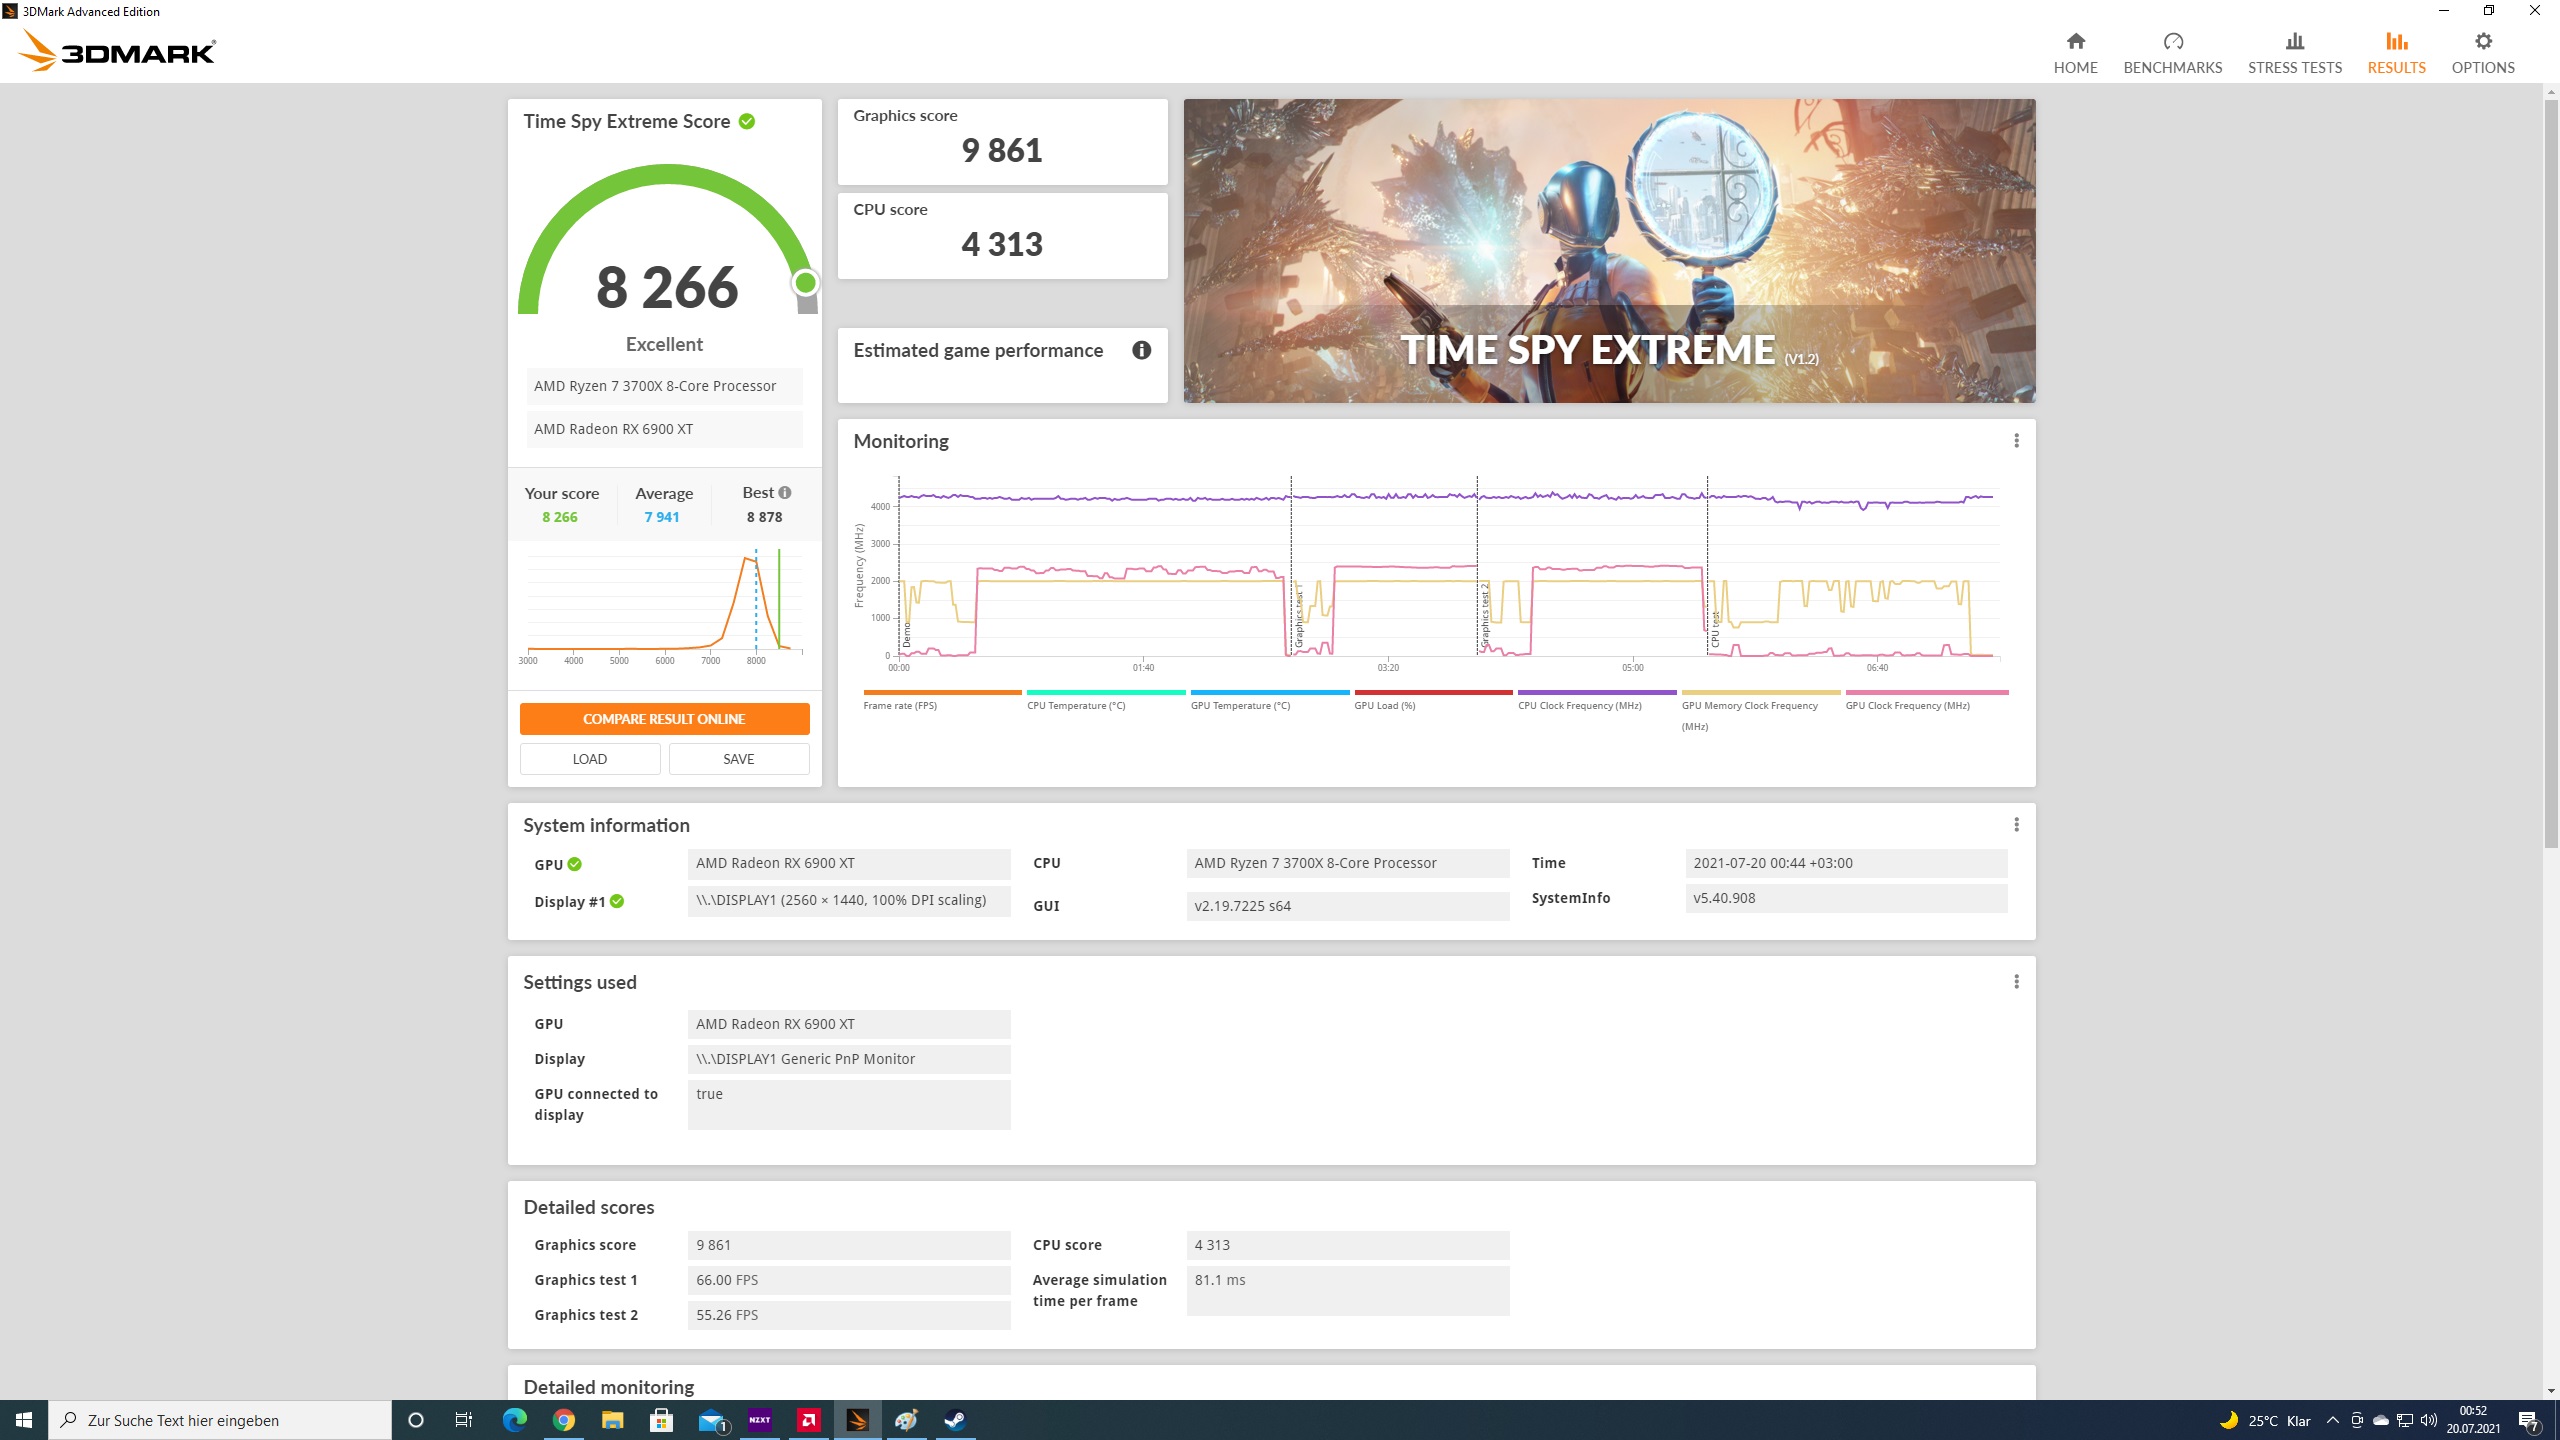Open System information three-dot menu
Viewport: 2560px width, 1440px height.
(2016, 825)
